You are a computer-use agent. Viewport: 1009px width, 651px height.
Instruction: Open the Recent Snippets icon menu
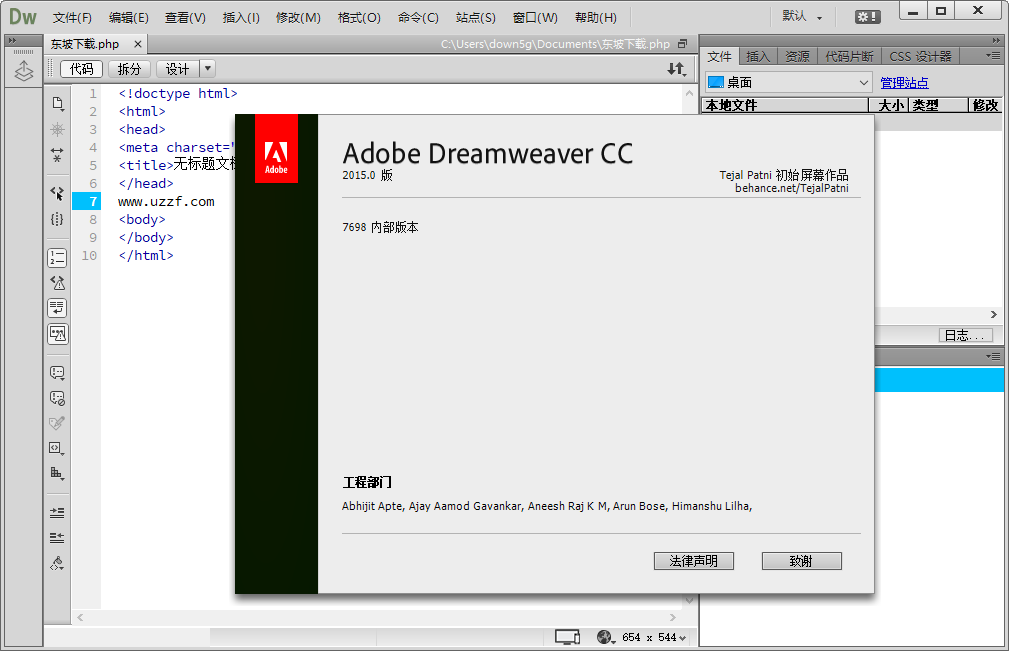(x=57, y=448)
